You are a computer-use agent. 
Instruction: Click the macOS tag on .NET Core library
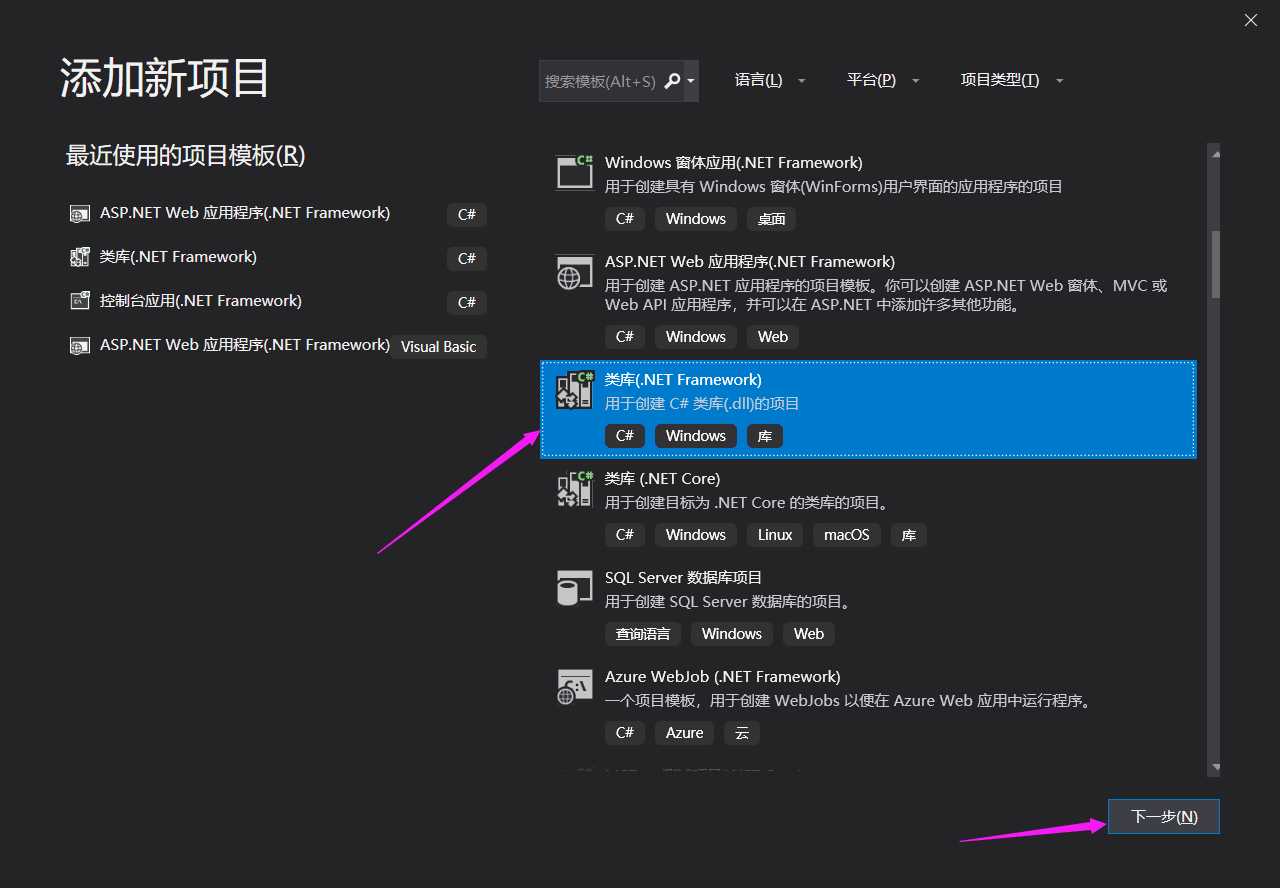(846, 535)
